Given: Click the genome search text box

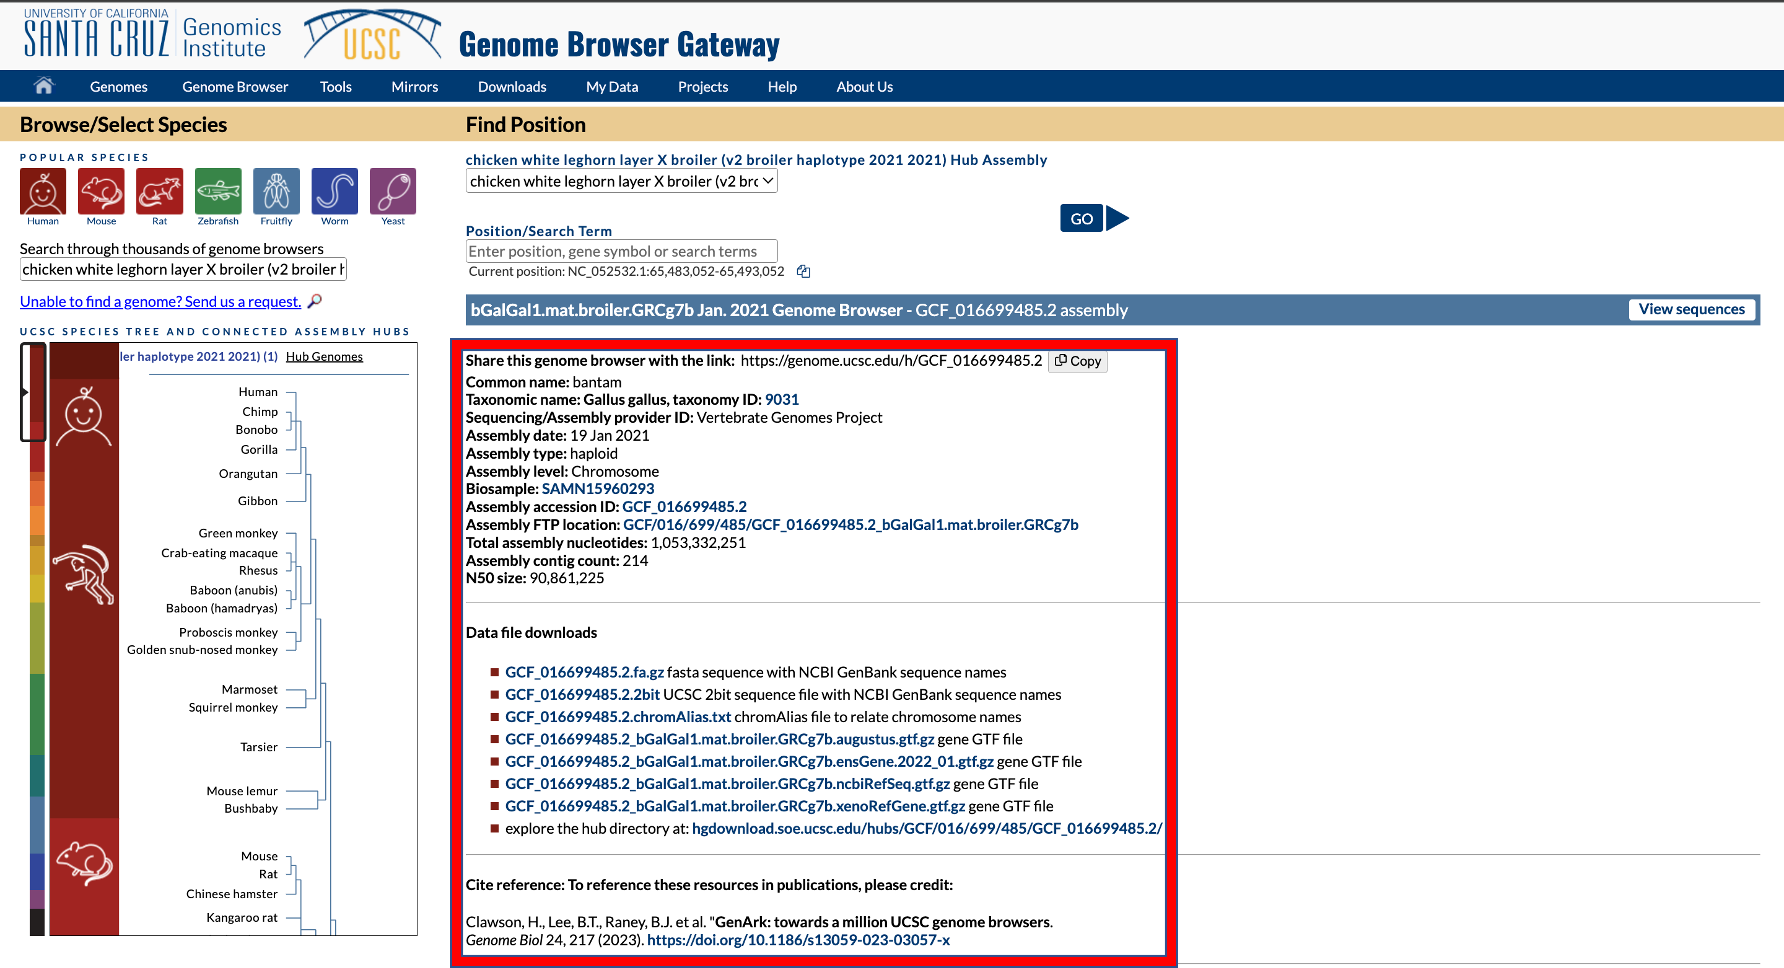Looking at the screenshot, I should [x=183, y=269].
